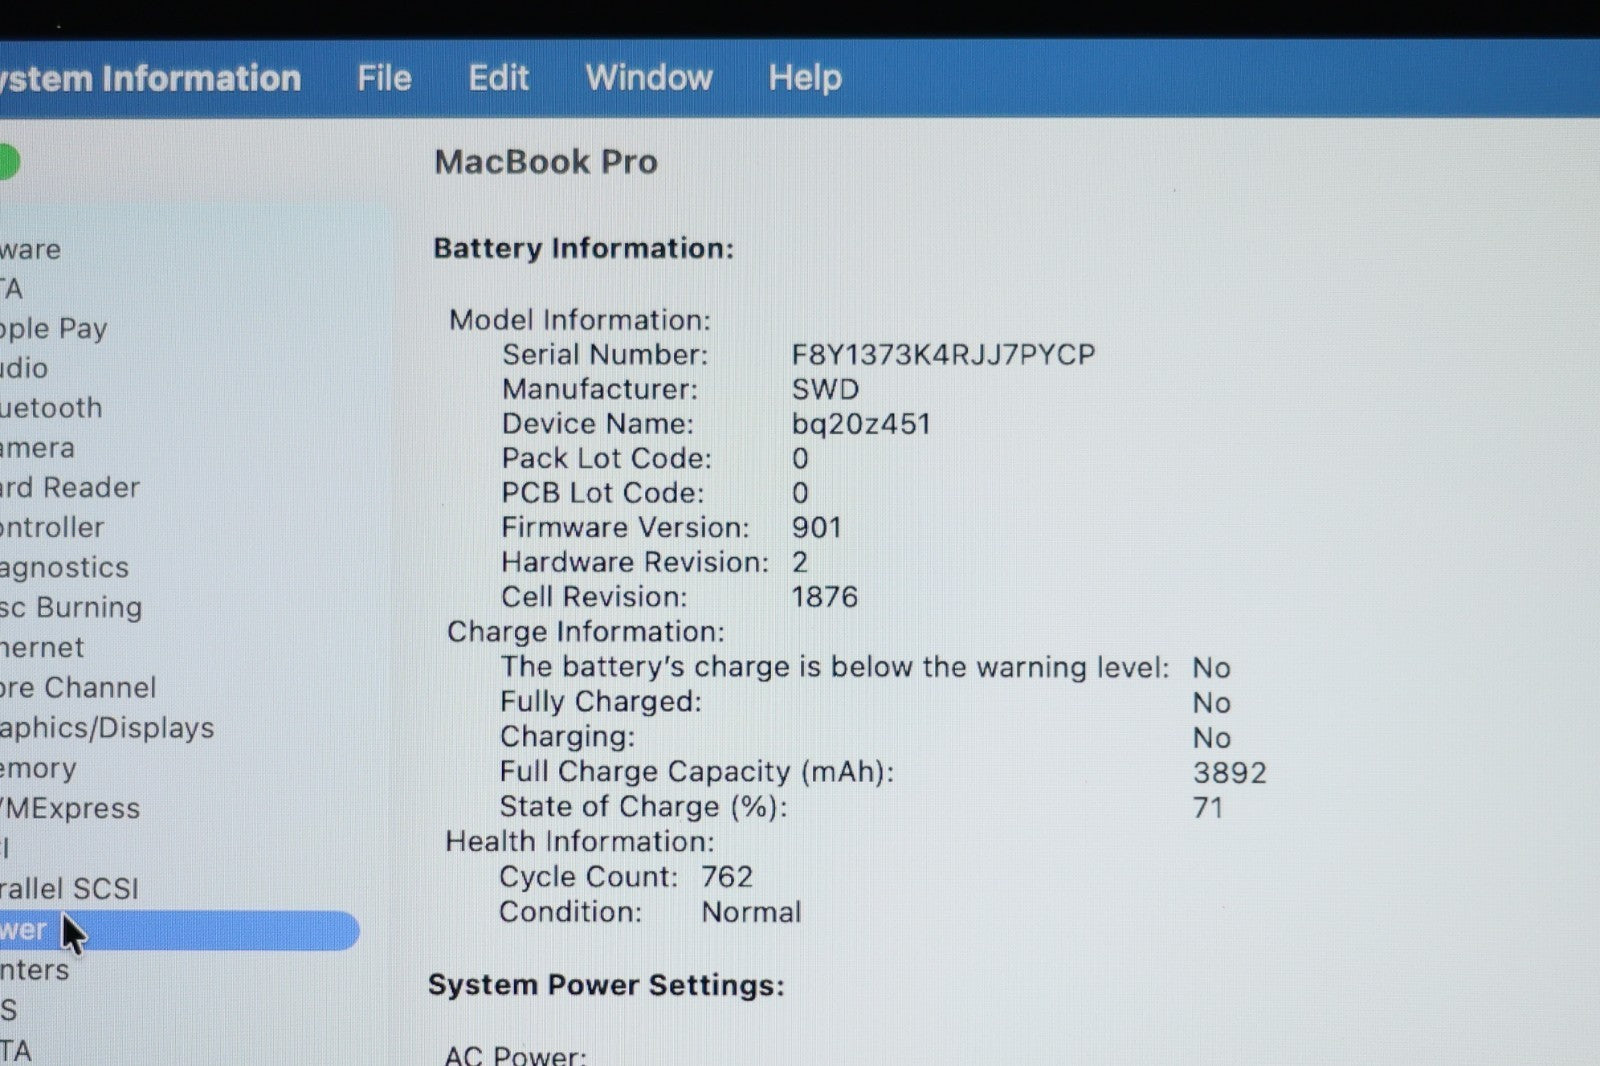The width and height of the screenshot is (1600, 1066).
Task: Open the Window menu
Action: click(649, 78)
